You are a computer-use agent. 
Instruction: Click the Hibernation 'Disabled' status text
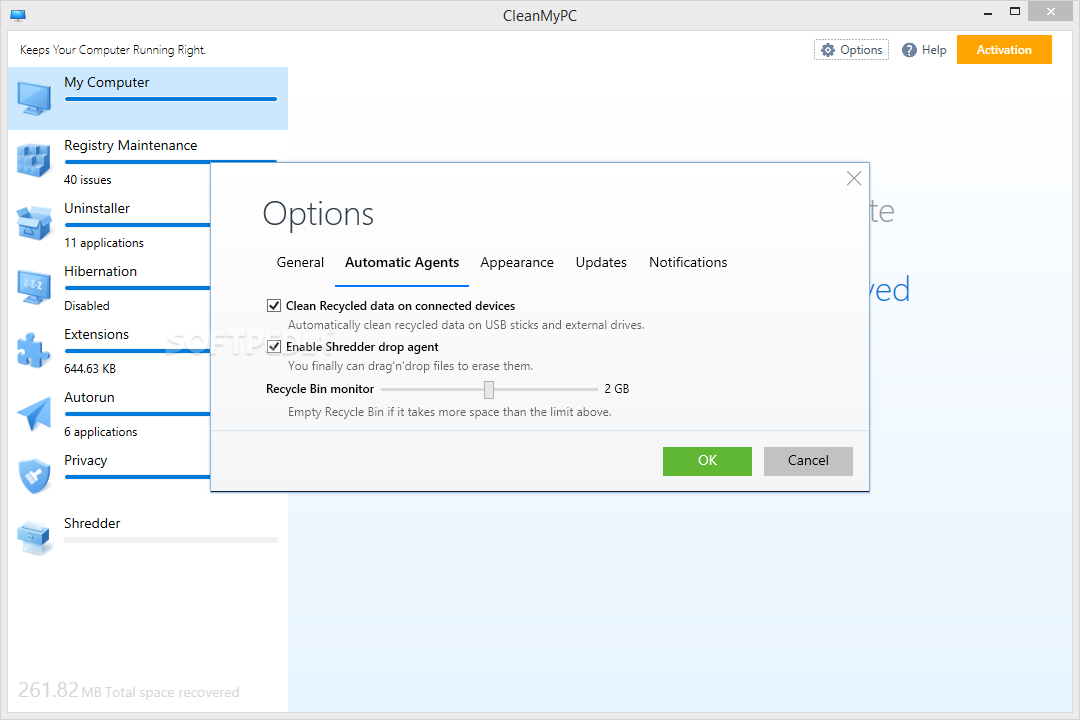coord(87,306)
